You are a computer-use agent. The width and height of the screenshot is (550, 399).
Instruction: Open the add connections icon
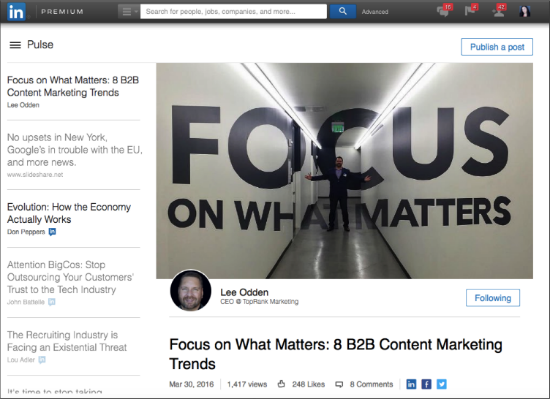(x=499, y=11)
